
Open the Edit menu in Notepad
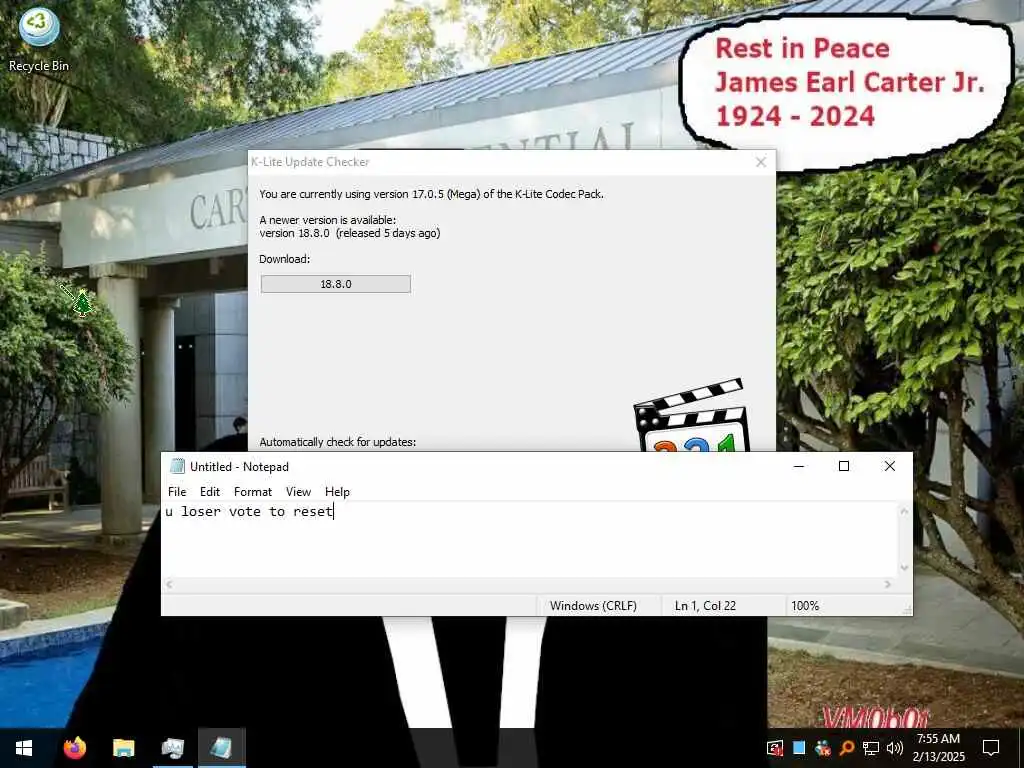[210, 492]
